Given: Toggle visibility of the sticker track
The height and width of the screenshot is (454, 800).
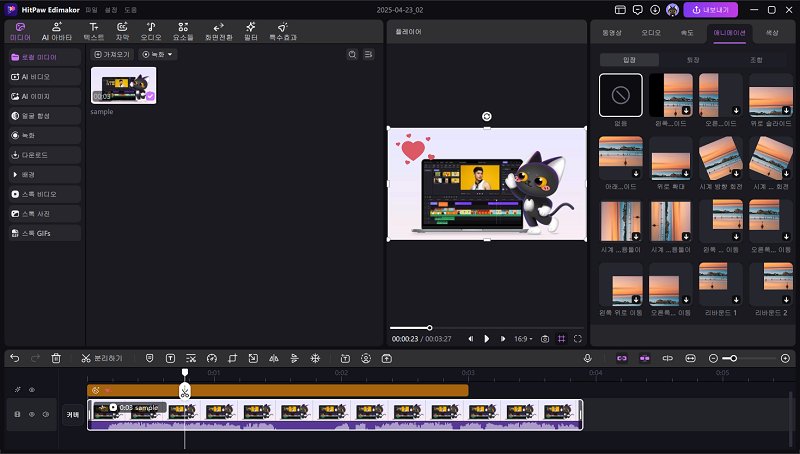Looking at the screenshot, I should click(x=32, y=390).
